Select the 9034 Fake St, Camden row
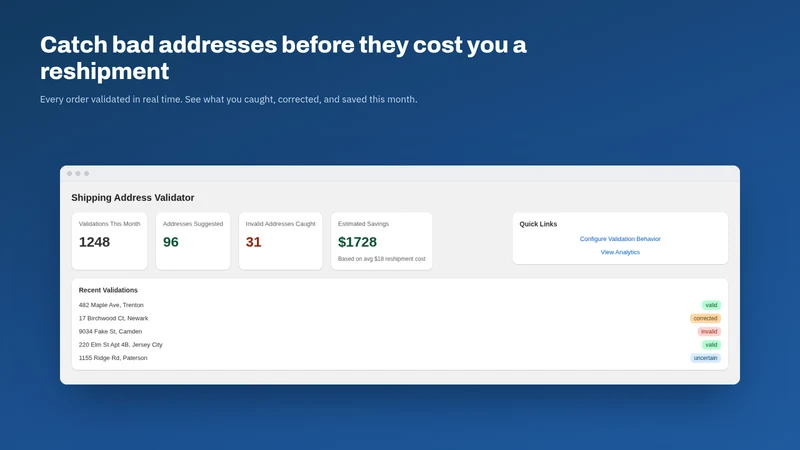Screen dimensions: 800x450 pos(399,332)
